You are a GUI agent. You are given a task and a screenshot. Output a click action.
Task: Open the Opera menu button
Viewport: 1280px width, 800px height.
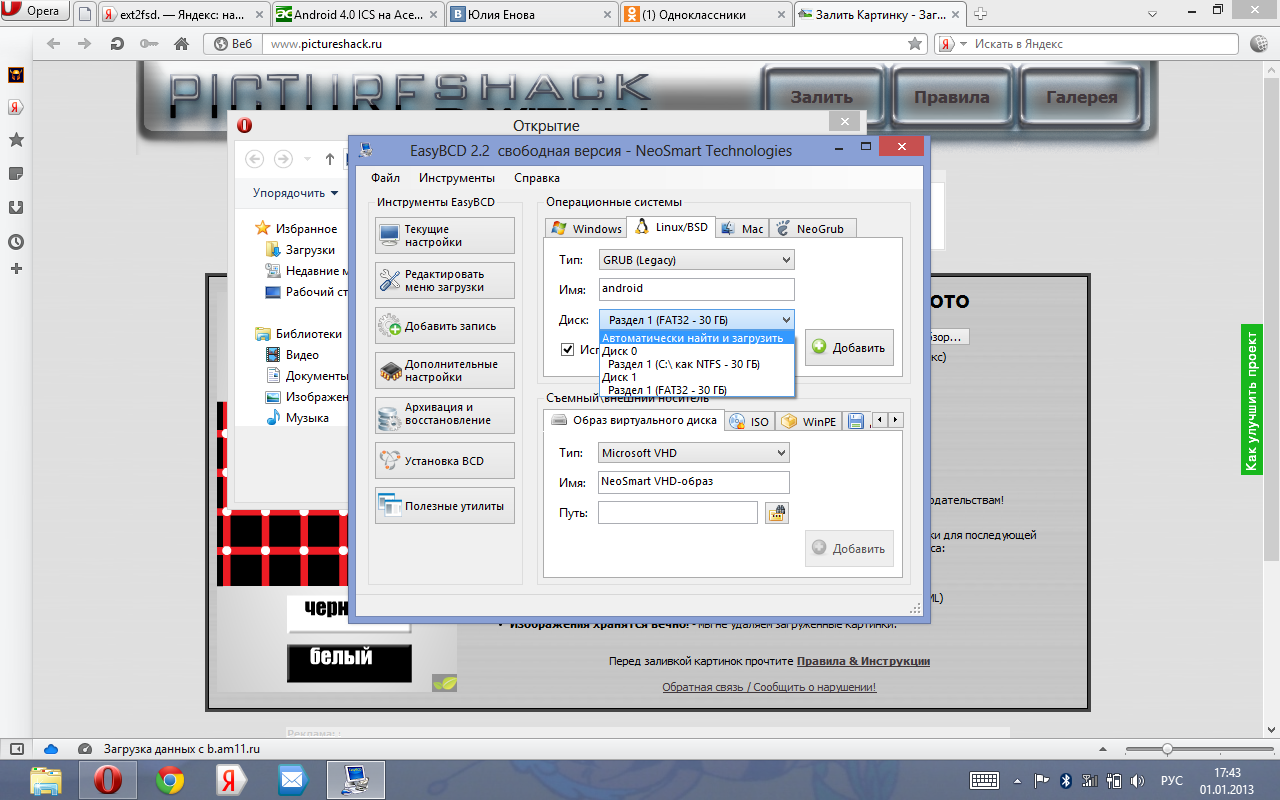point(34,12)
